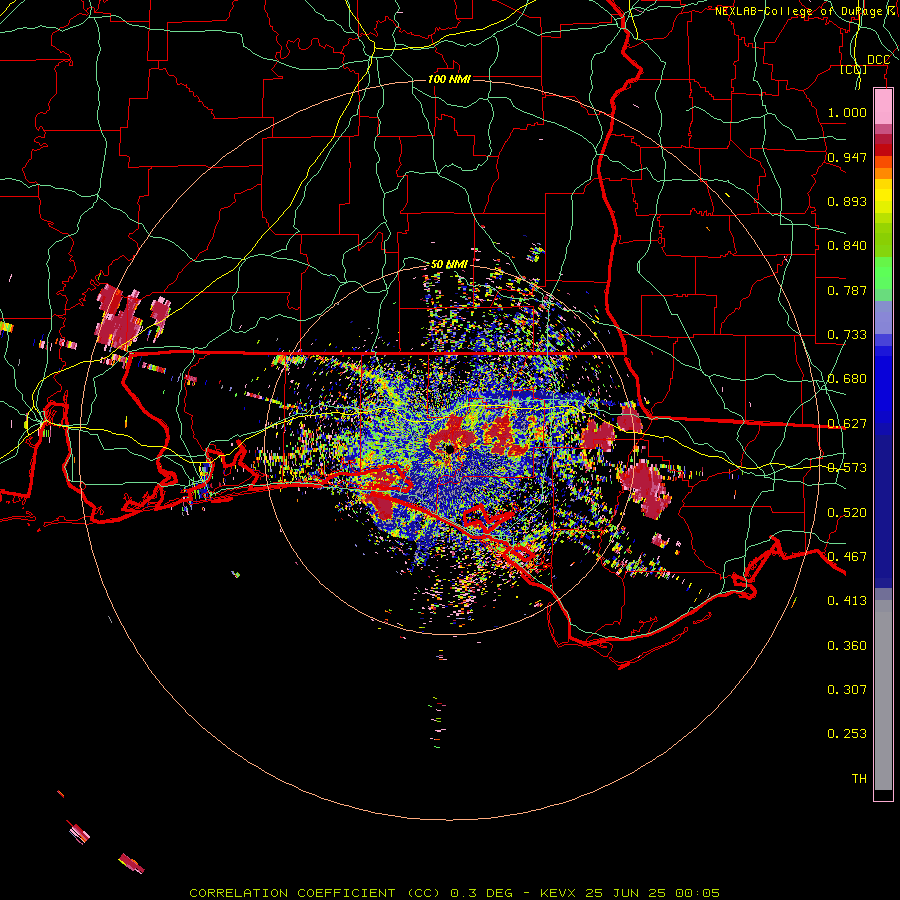Select the 0.947 scale value
900x900 pixels.
point(847,157)
